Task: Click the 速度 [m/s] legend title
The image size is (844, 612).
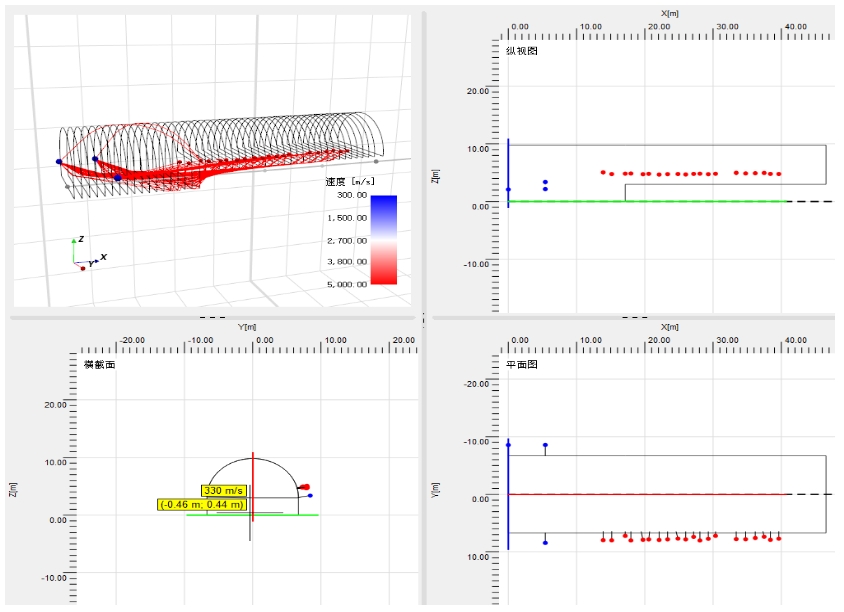Action: (x=349, y=182)
